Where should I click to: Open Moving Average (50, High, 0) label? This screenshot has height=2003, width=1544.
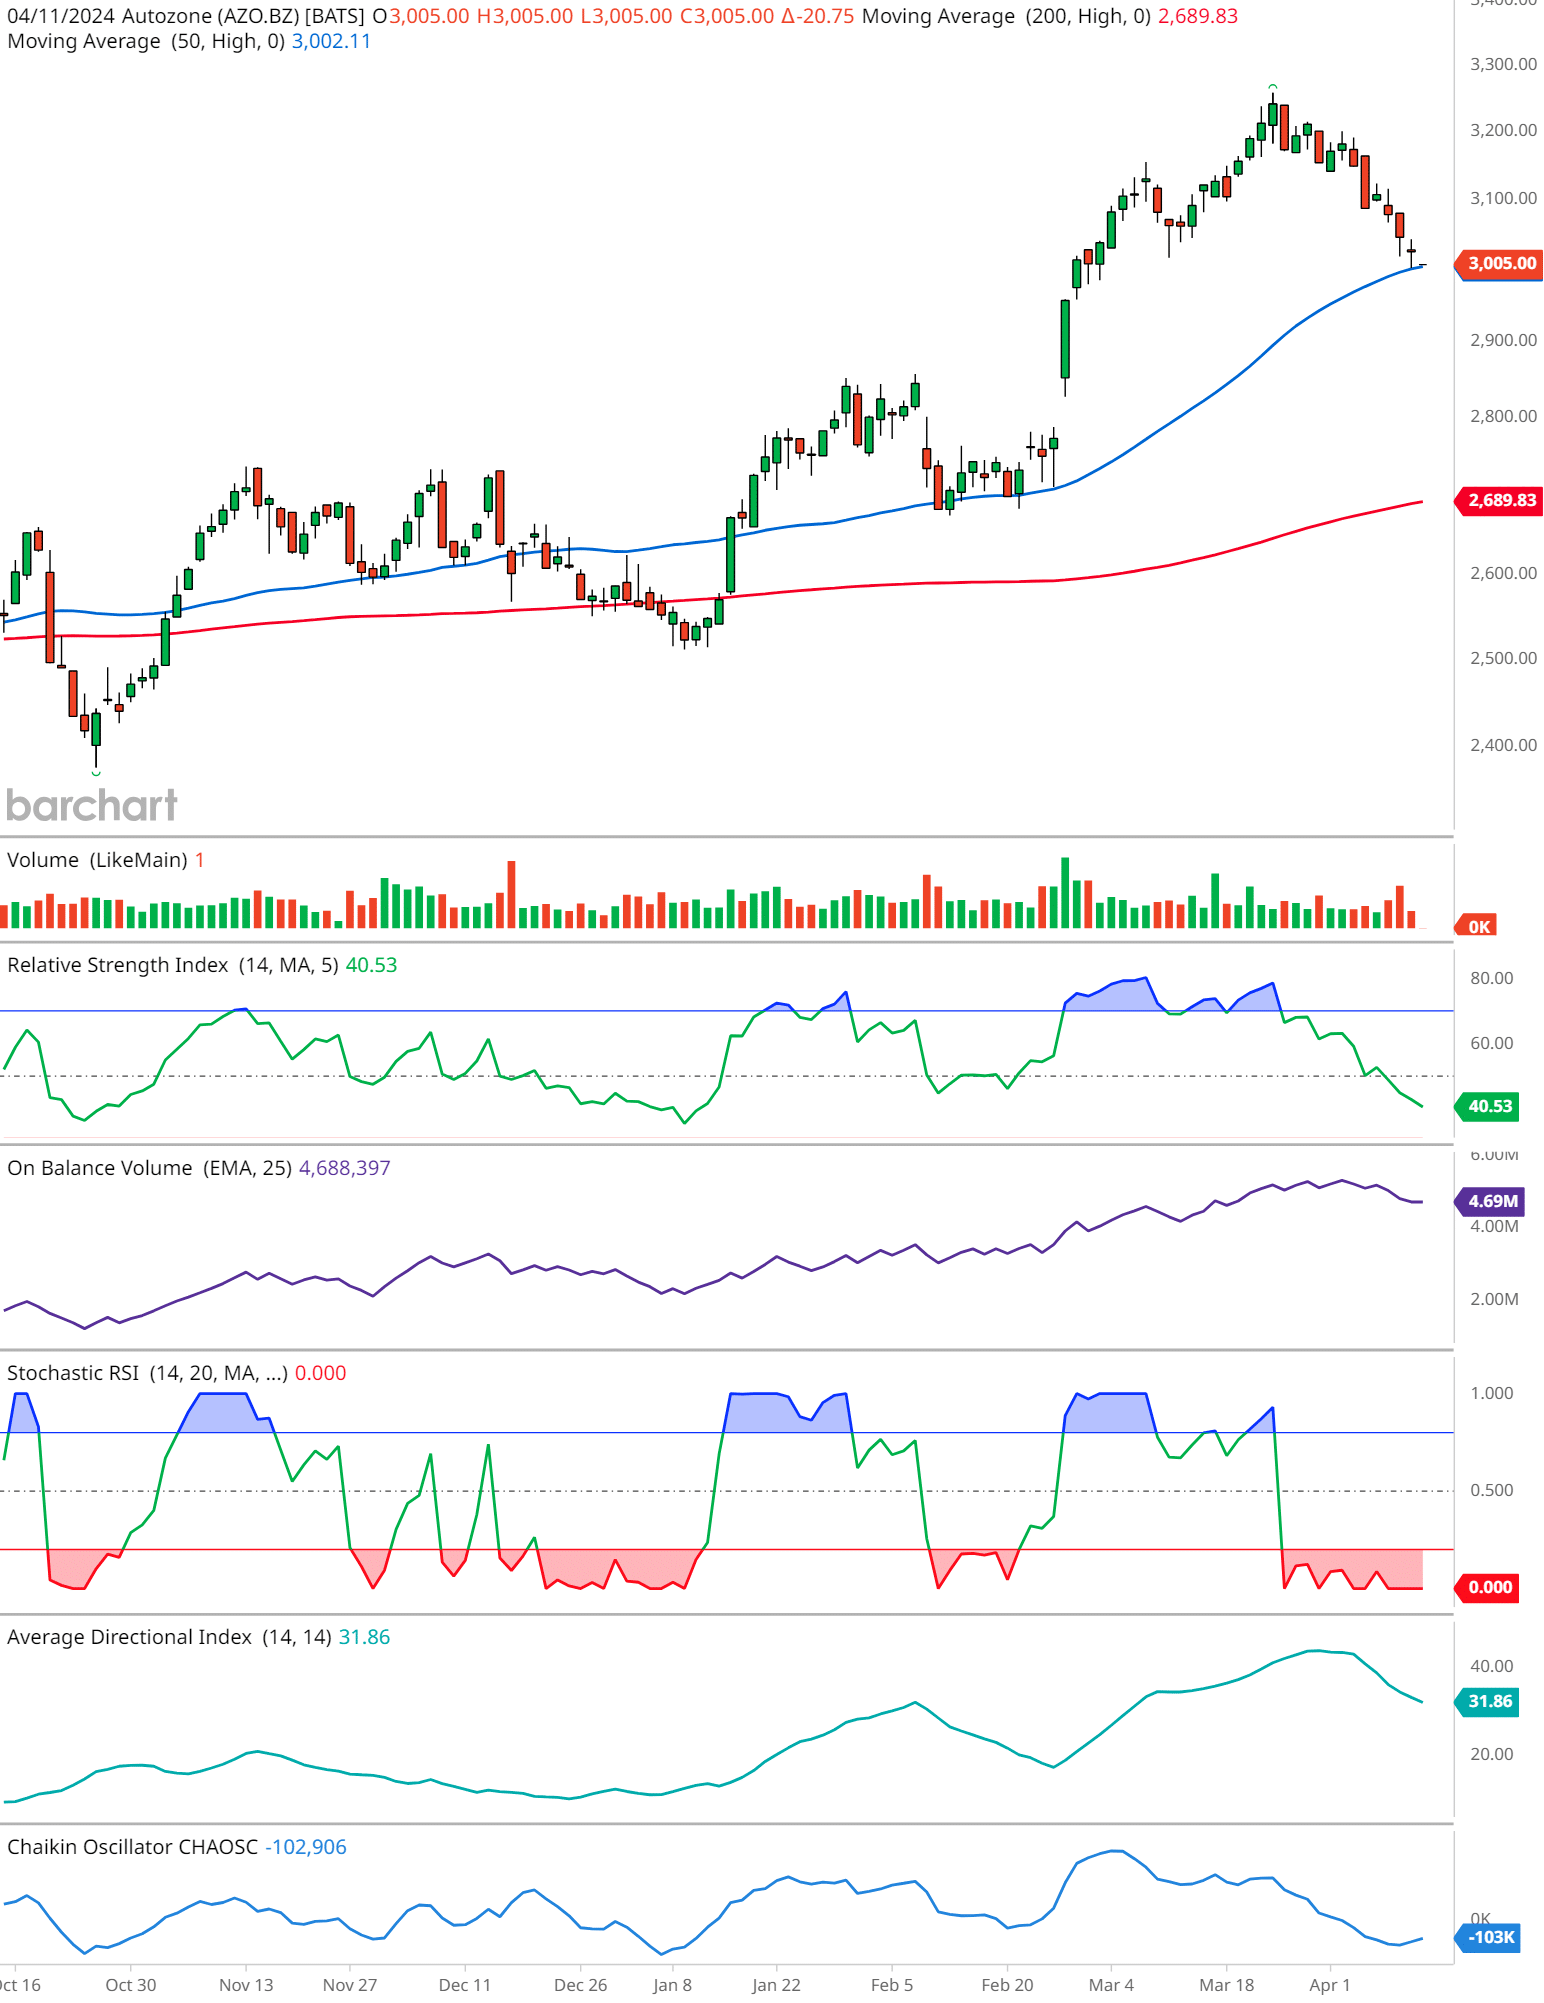click(146, 41)
